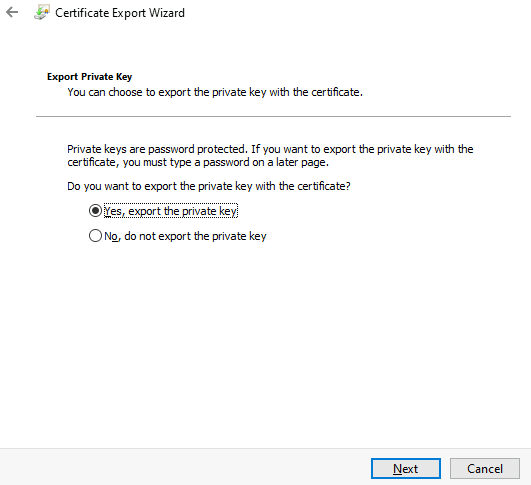
Task: Click the bold 'Export Private Key' heading
Action: coord(89,77)
